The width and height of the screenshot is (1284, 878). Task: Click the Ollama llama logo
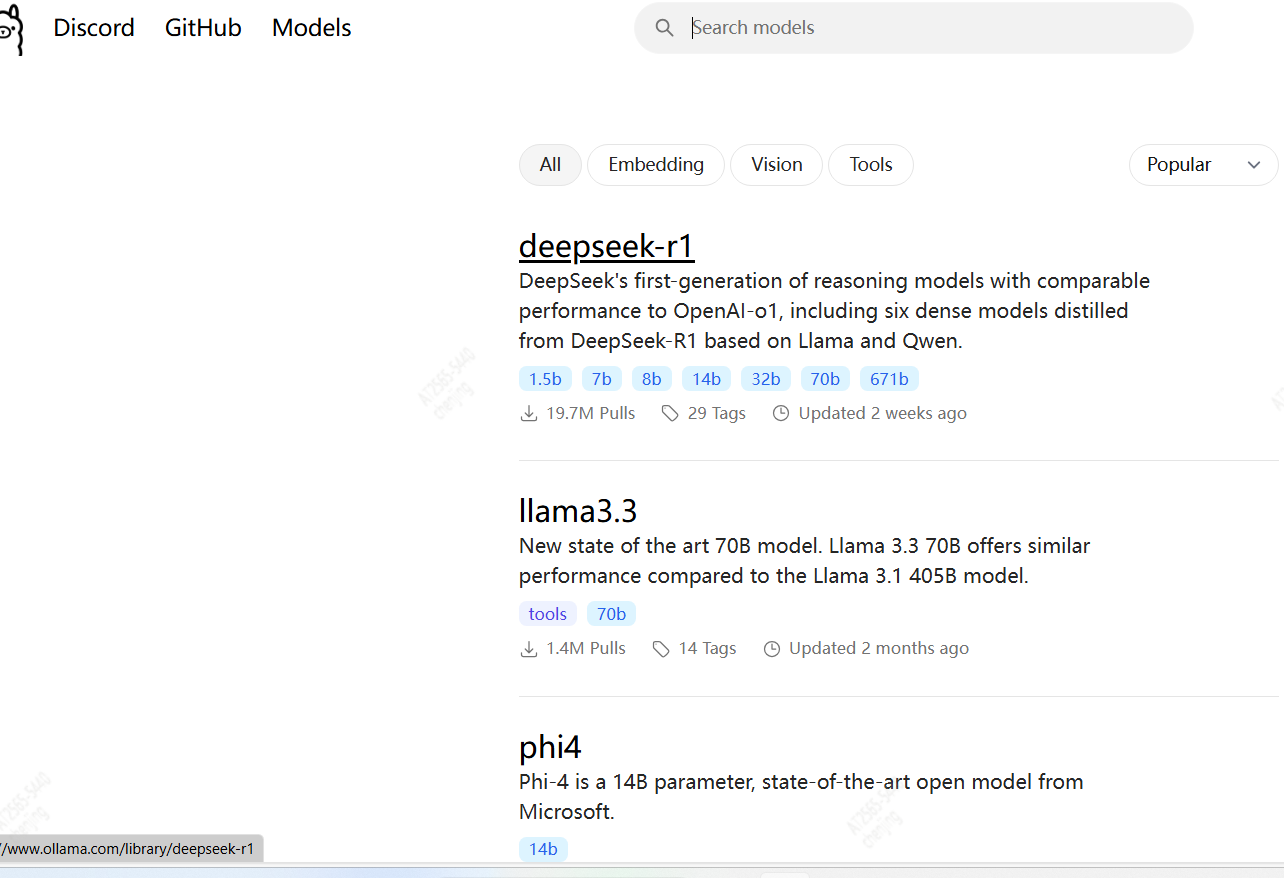click(10, 30)
